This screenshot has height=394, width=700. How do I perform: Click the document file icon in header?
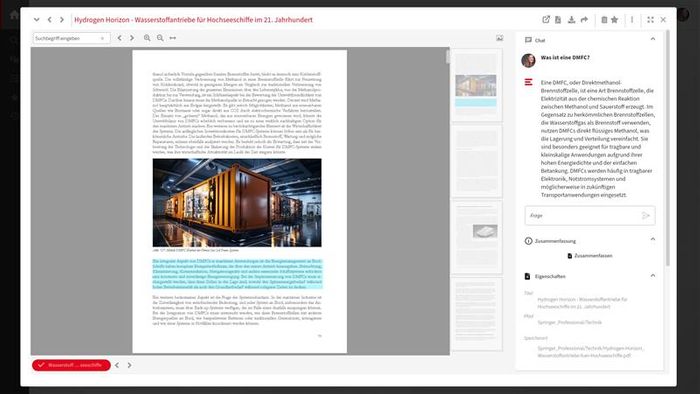coord(558,20)
